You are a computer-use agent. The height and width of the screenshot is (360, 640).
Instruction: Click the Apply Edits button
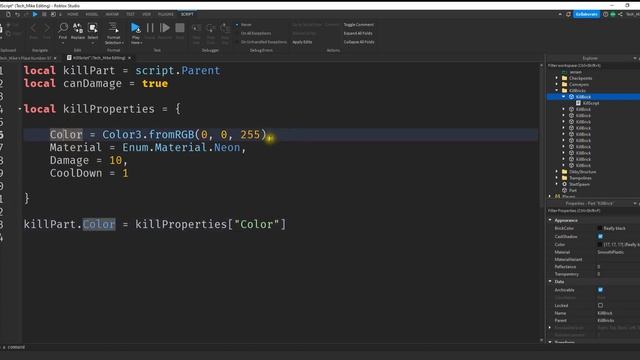[x=302, y=42]
